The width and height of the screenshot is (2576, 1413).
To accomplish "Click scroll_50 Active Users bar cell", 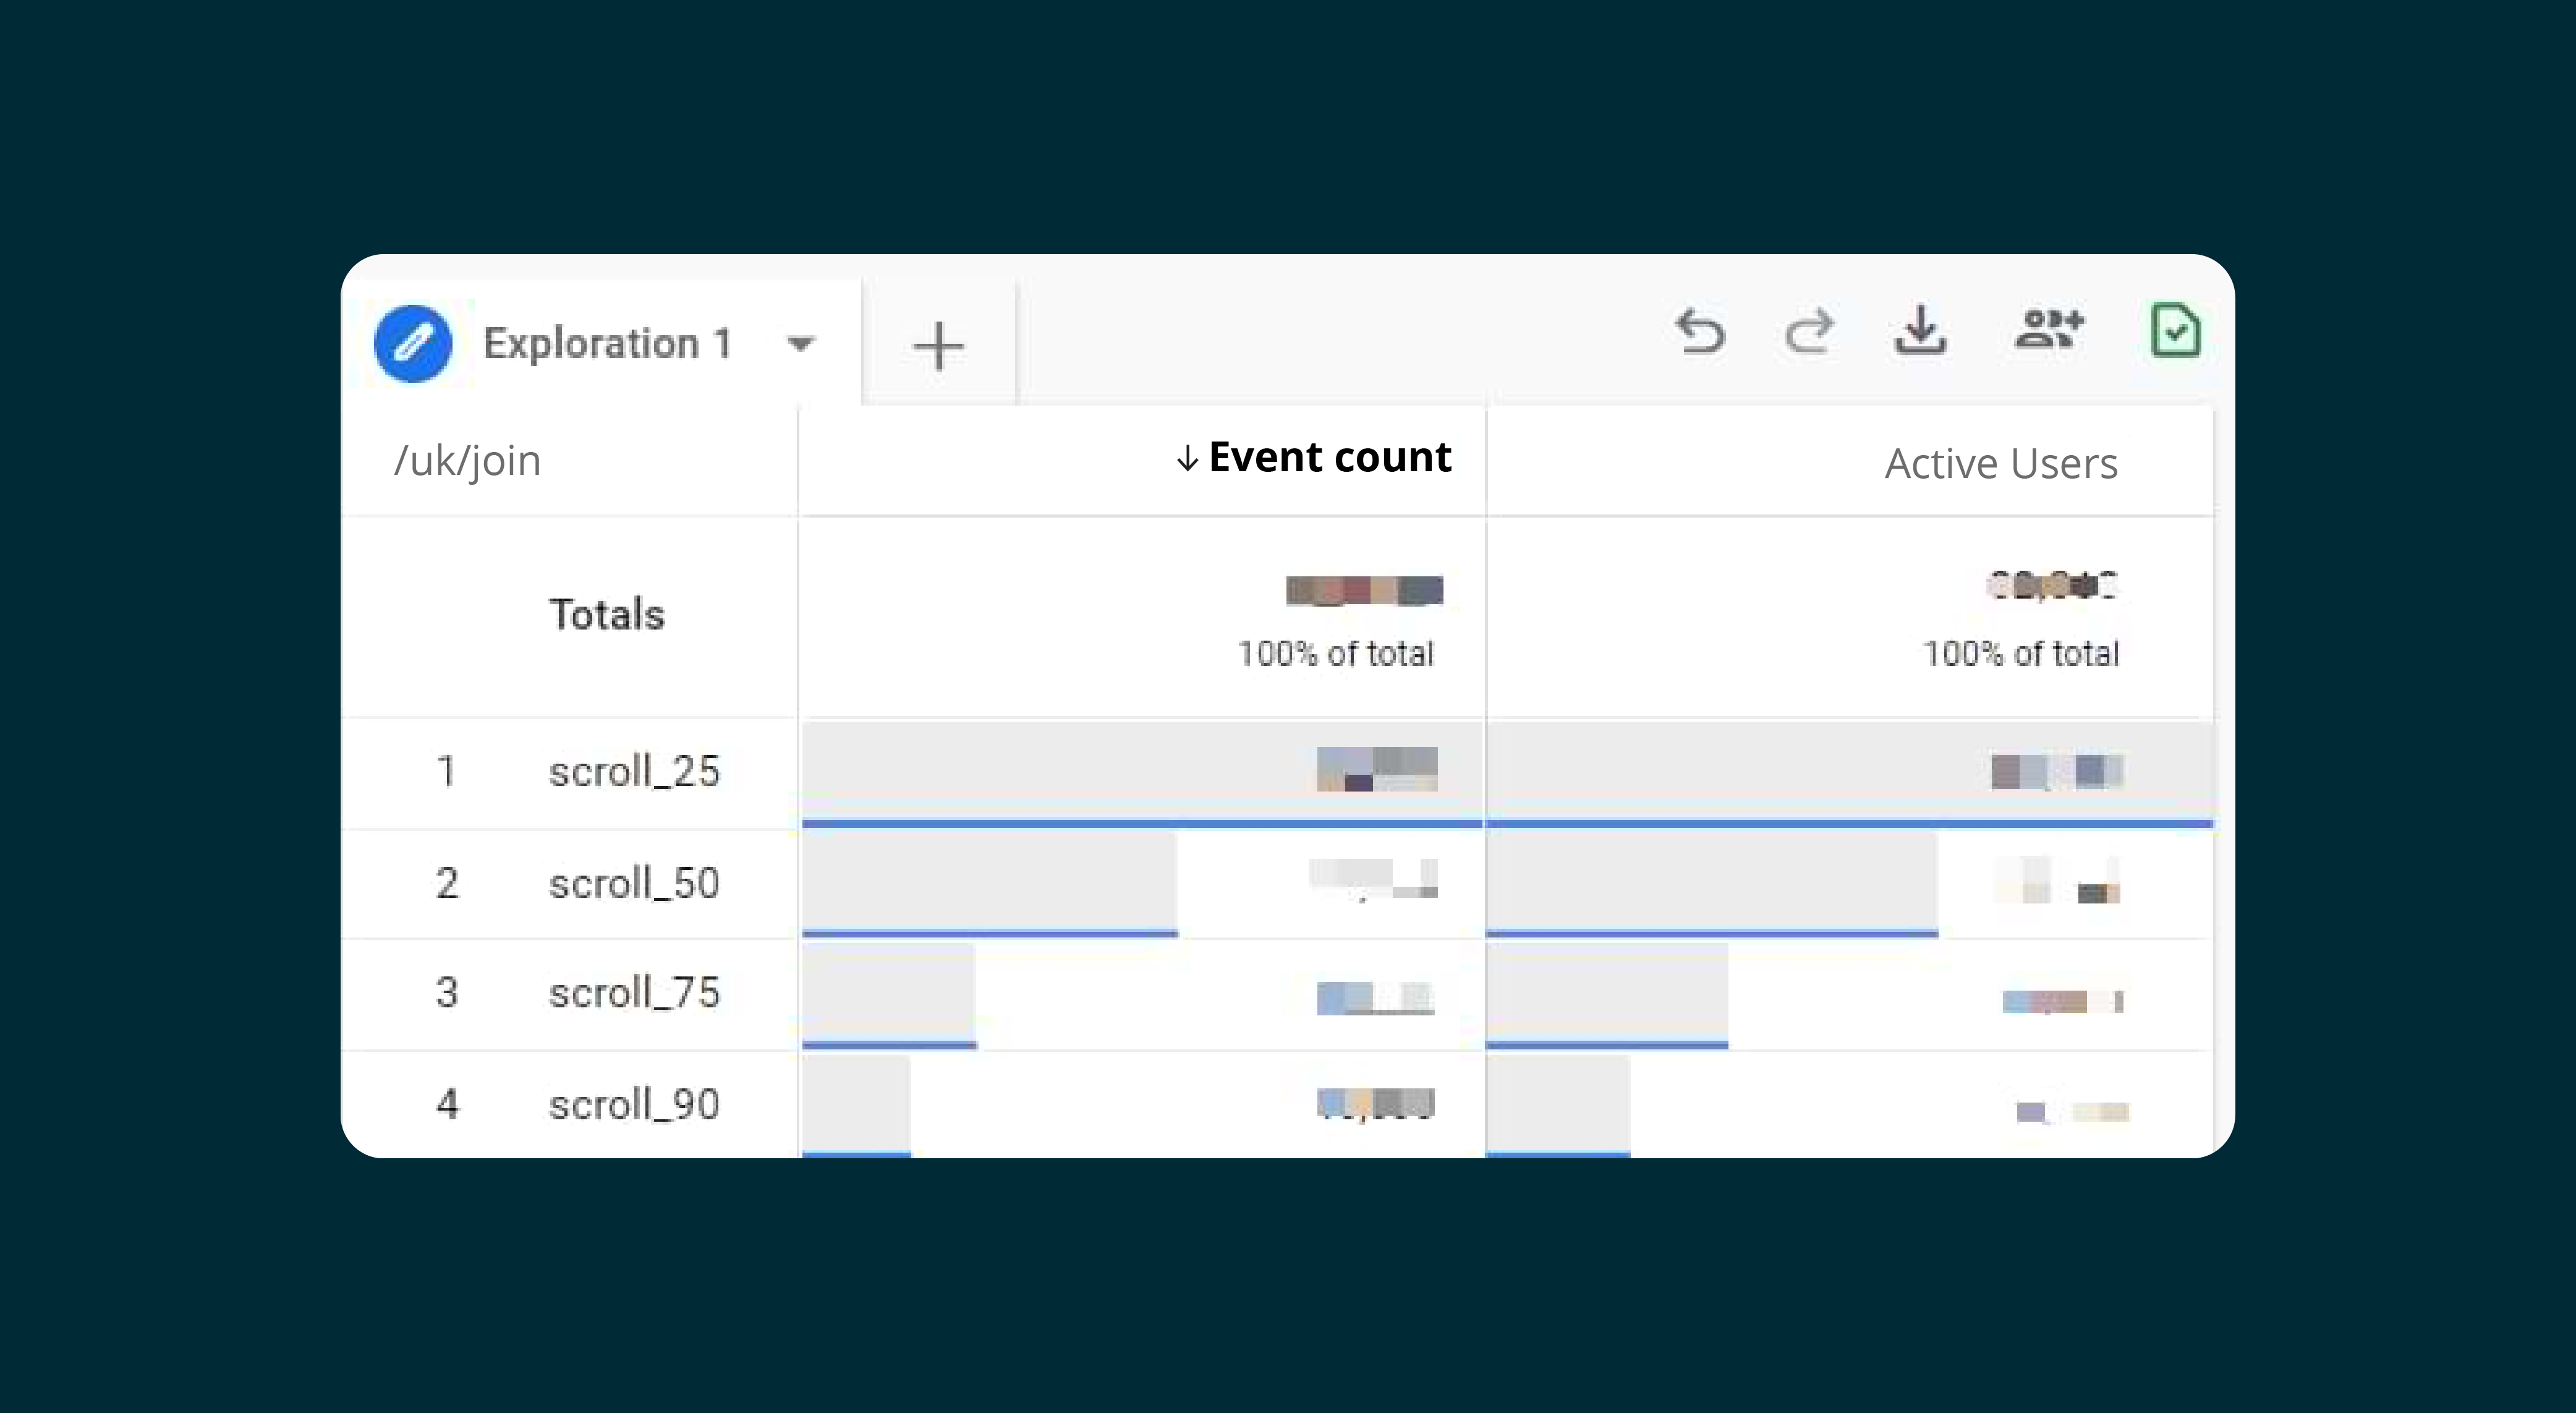I will [1712, 884].
